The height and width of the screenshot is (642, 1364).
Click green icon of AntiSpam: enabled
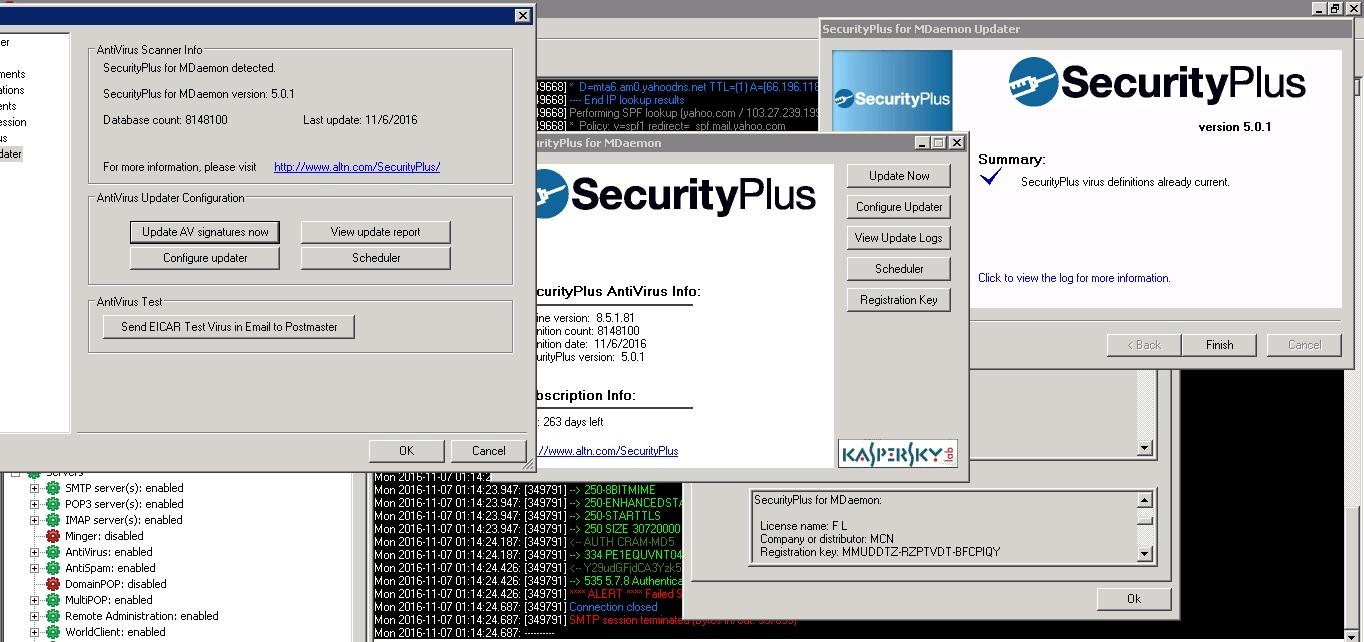[x=53, y=568]
